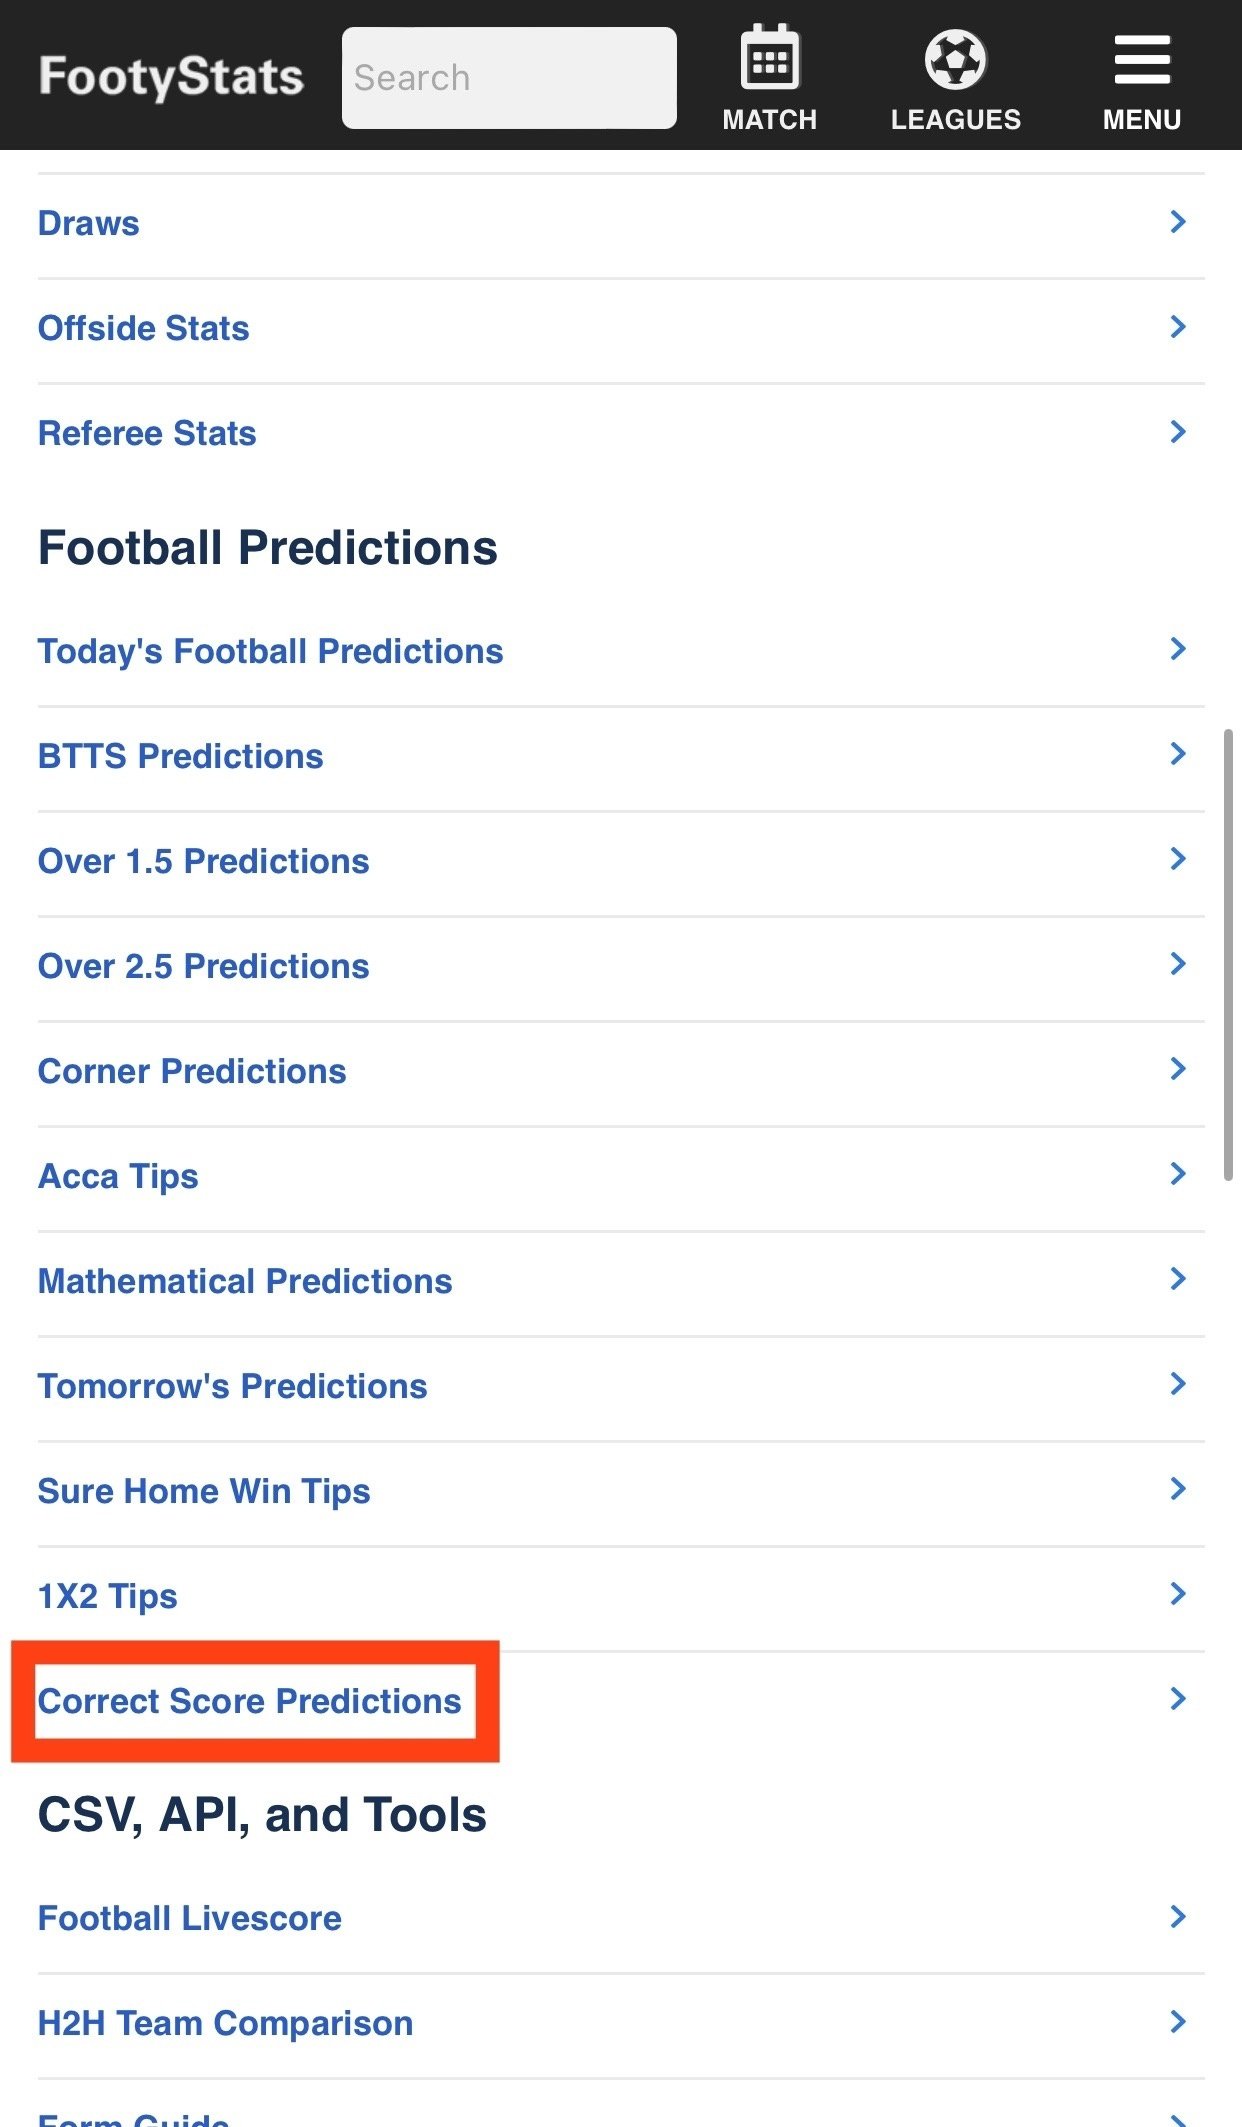Image resolution: width=1242 pixels, height=2127 pixels.
Task: Open the Correct Score Predictions link
Action: 250,1701
